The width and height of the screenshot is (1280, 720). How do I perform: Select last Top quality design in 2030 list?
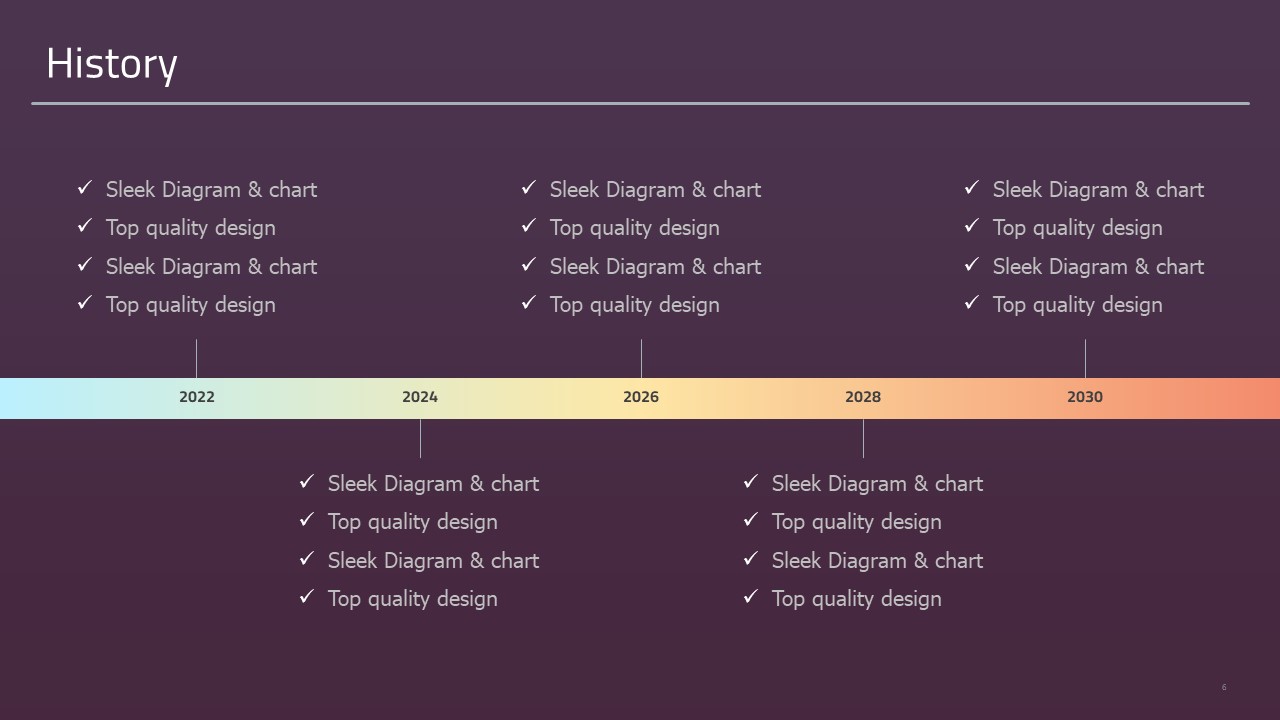coord(1077,305)
